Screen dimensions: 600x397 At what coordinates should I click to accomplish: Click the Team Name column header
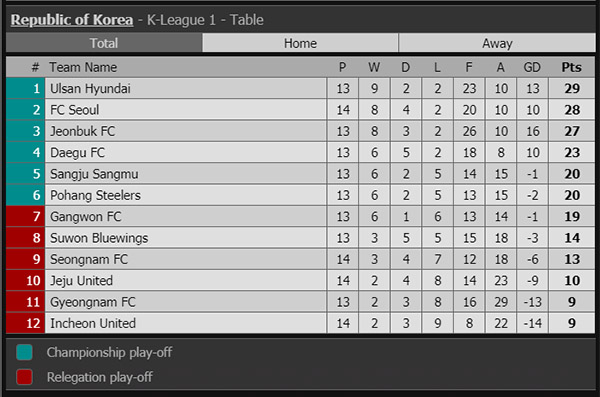[83, 67]
